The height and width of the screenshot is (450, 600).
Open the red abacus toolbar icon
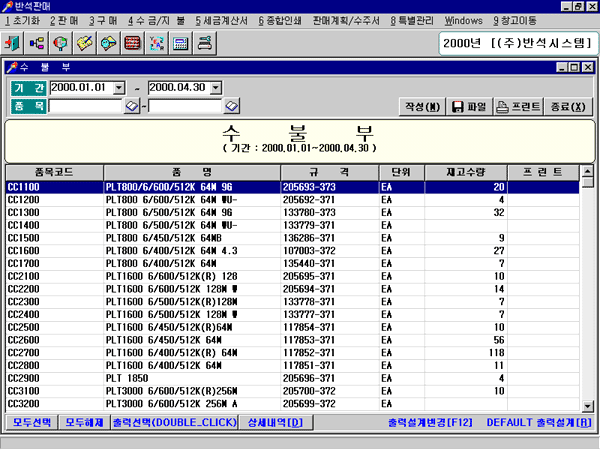click(132, 43)
